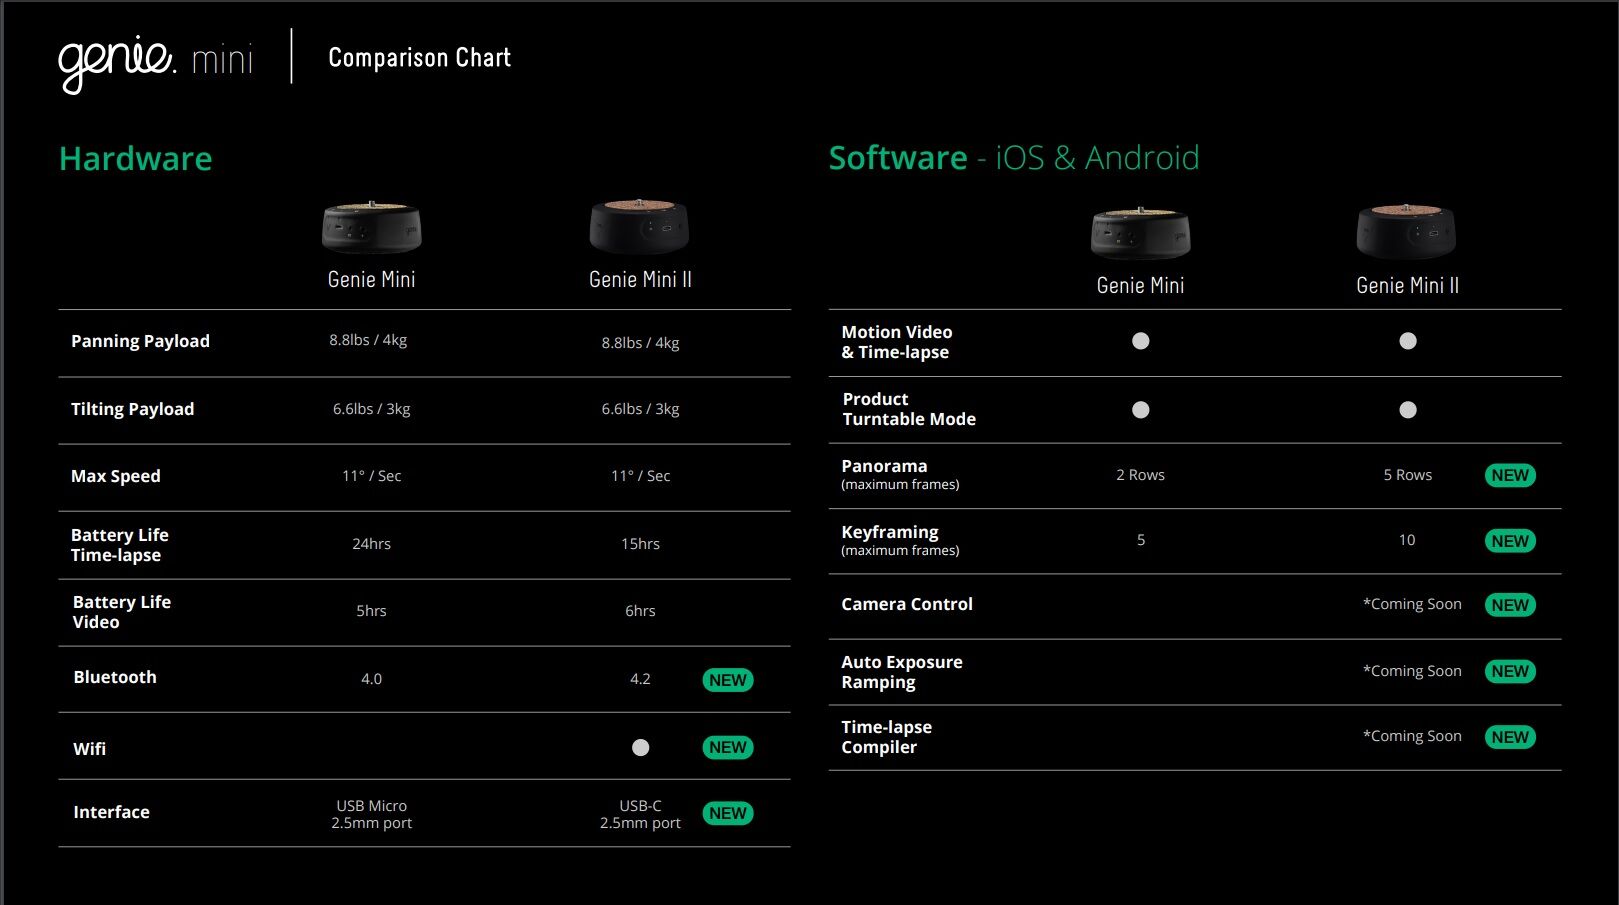Click the NEW badge in the Camera Control row
The image size is (1619, 905).
[x=1510, y=605]
